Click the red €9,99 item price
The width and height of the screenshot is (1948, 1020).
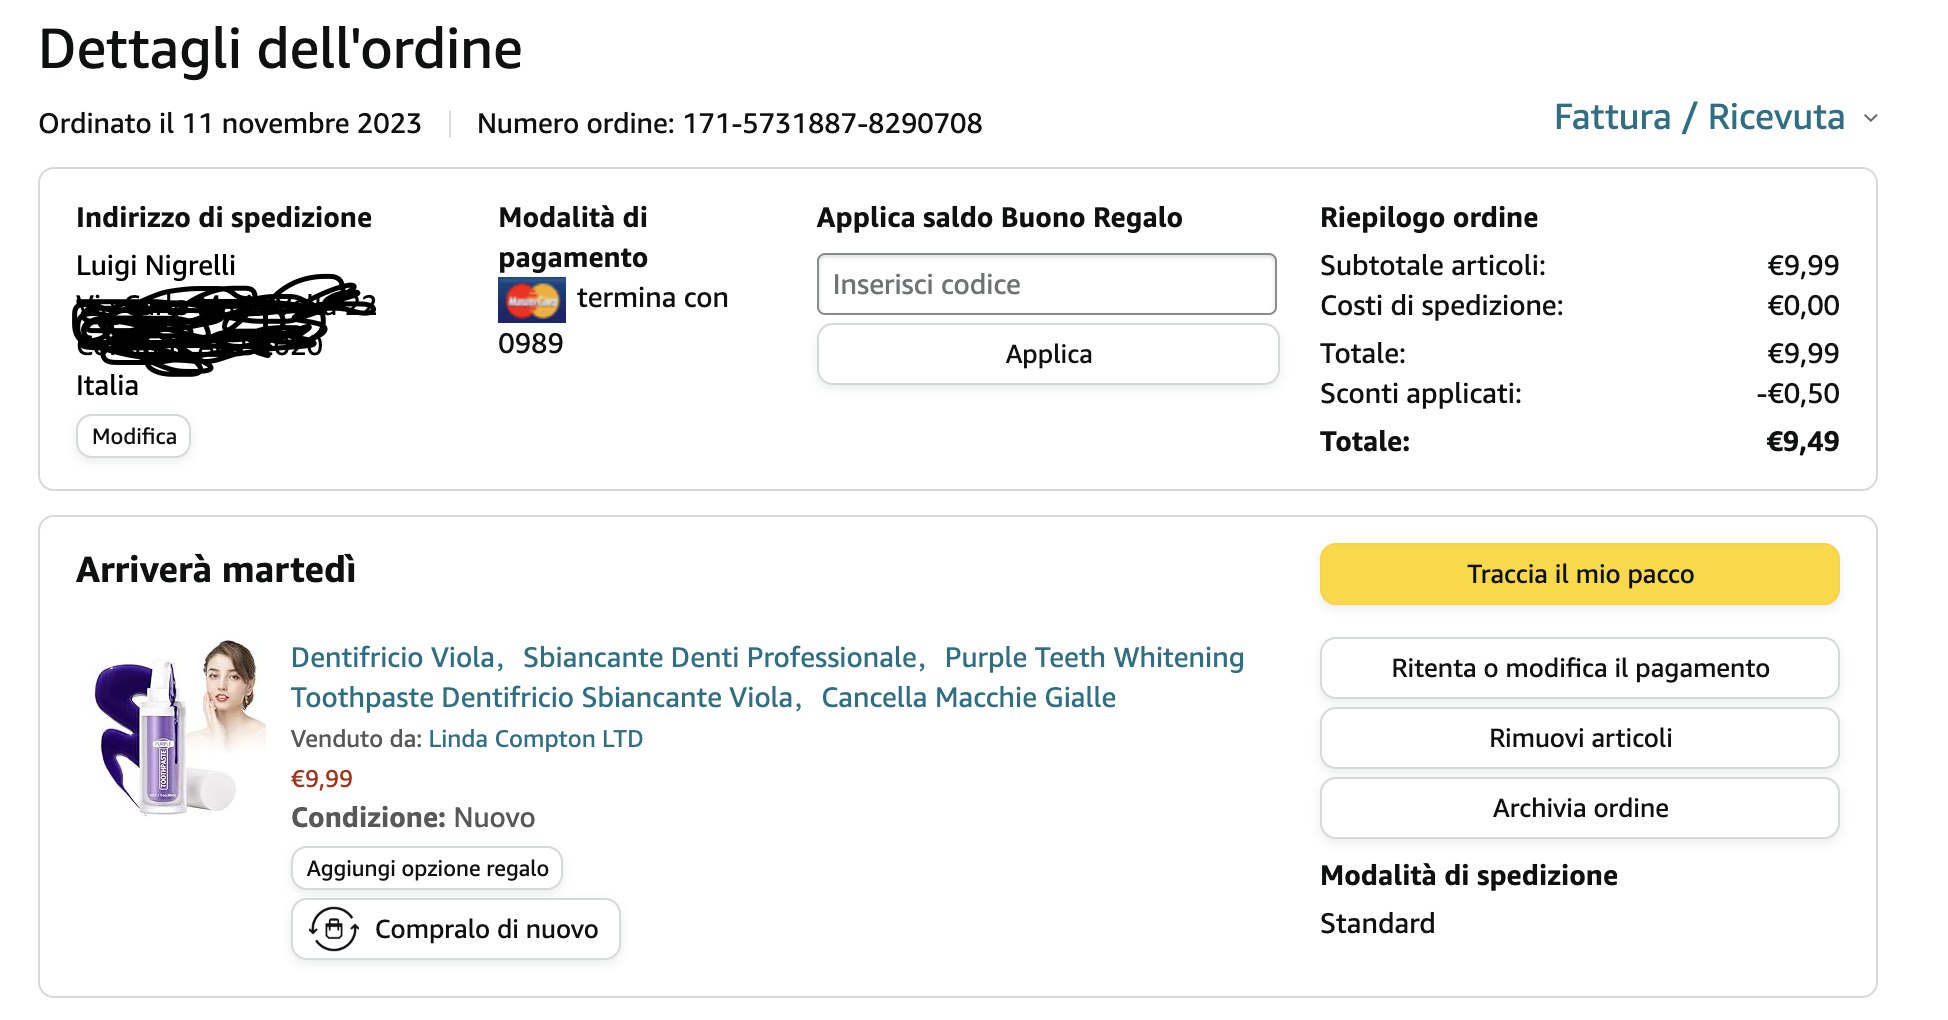tap(322, 779)
